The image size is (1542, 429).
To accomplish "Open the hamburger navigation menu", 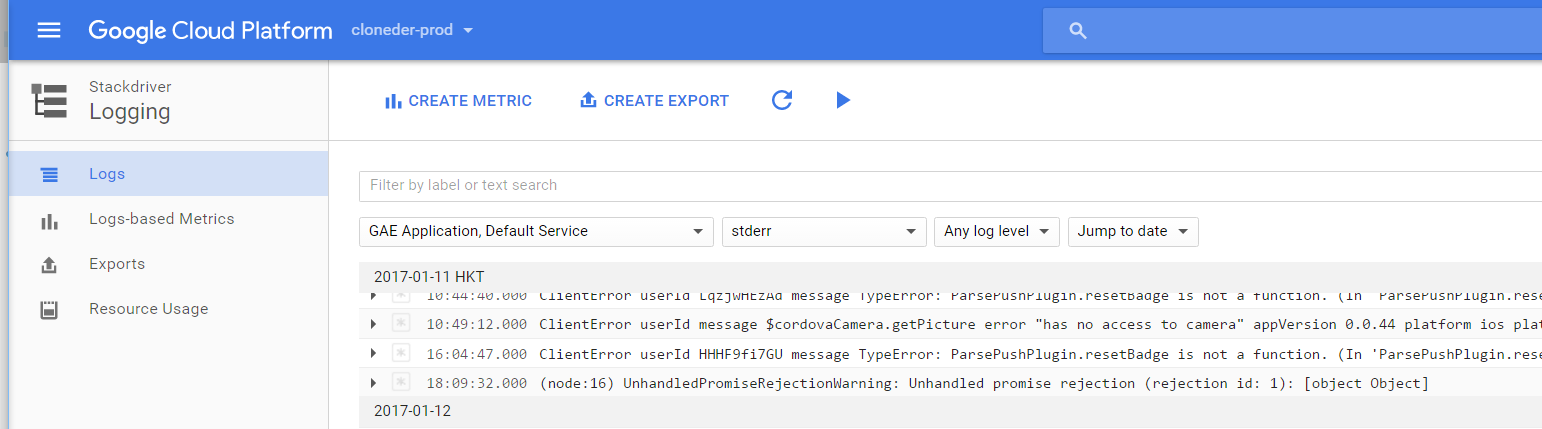I will tap(49, 30).
